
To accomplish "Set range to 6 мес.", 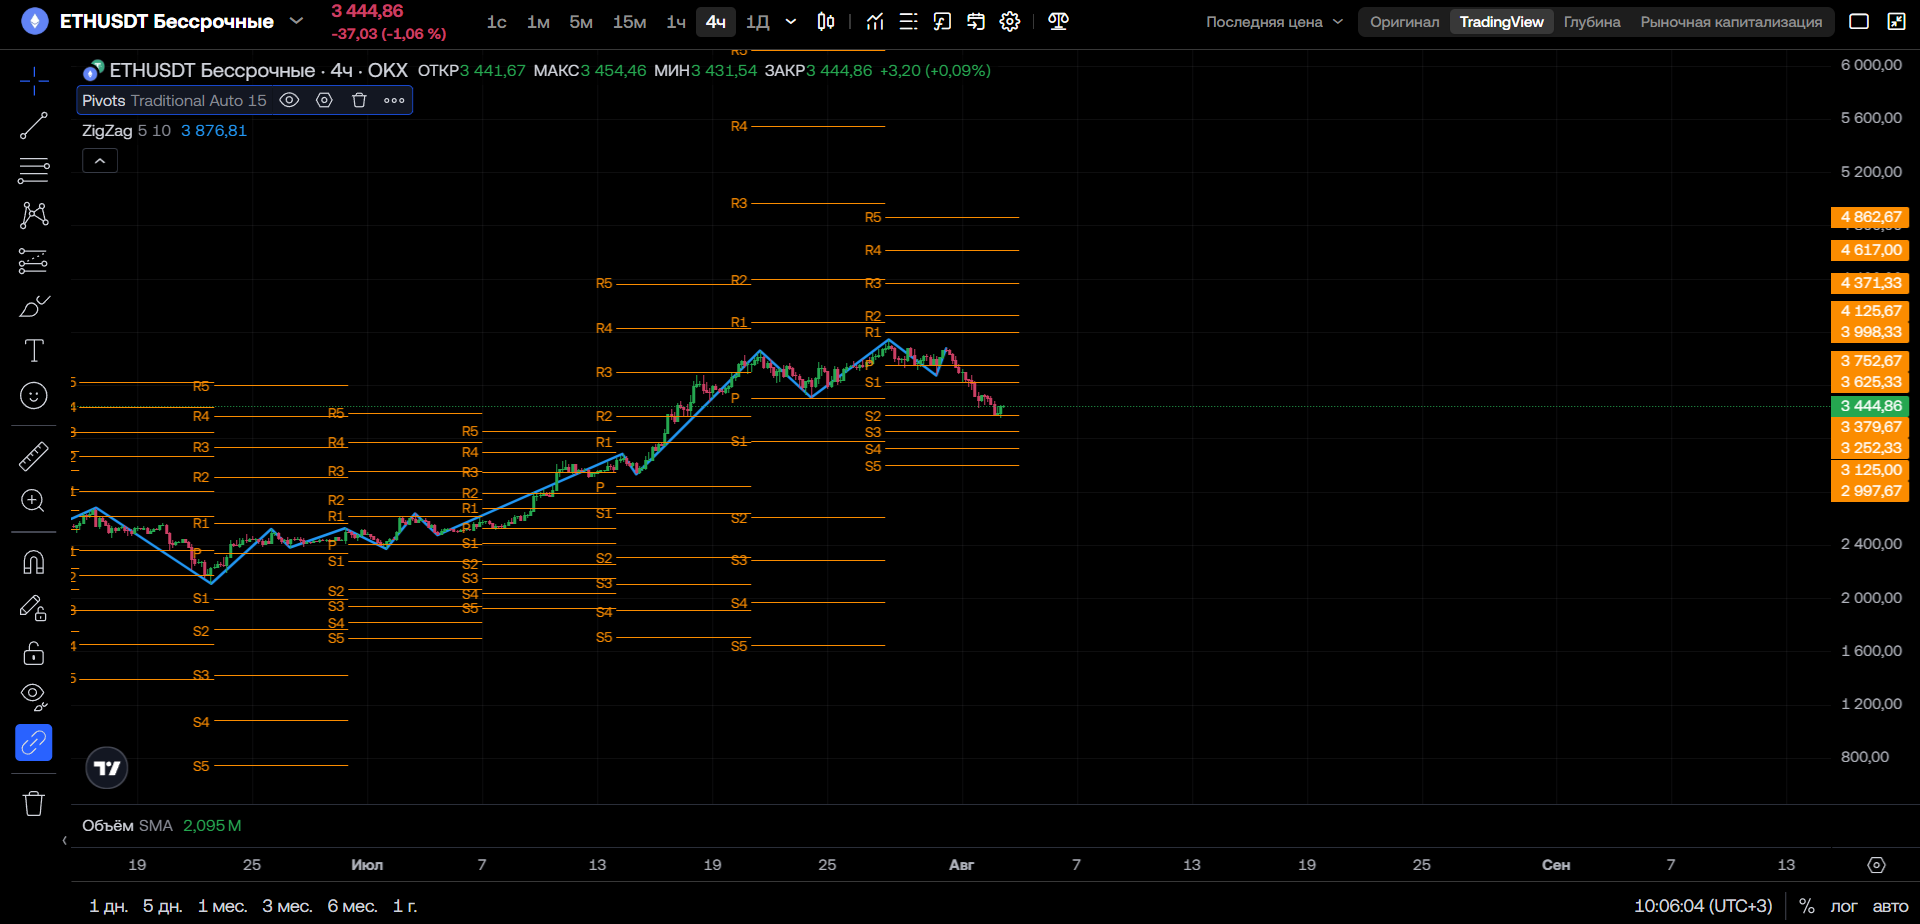I will [352, 906].
